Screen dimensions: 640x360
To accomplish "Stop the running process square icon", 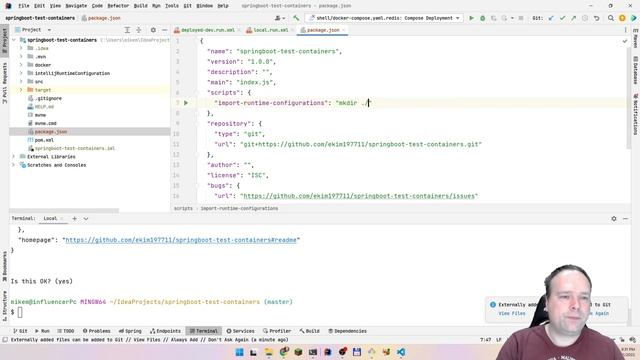I will coord(521,18).
